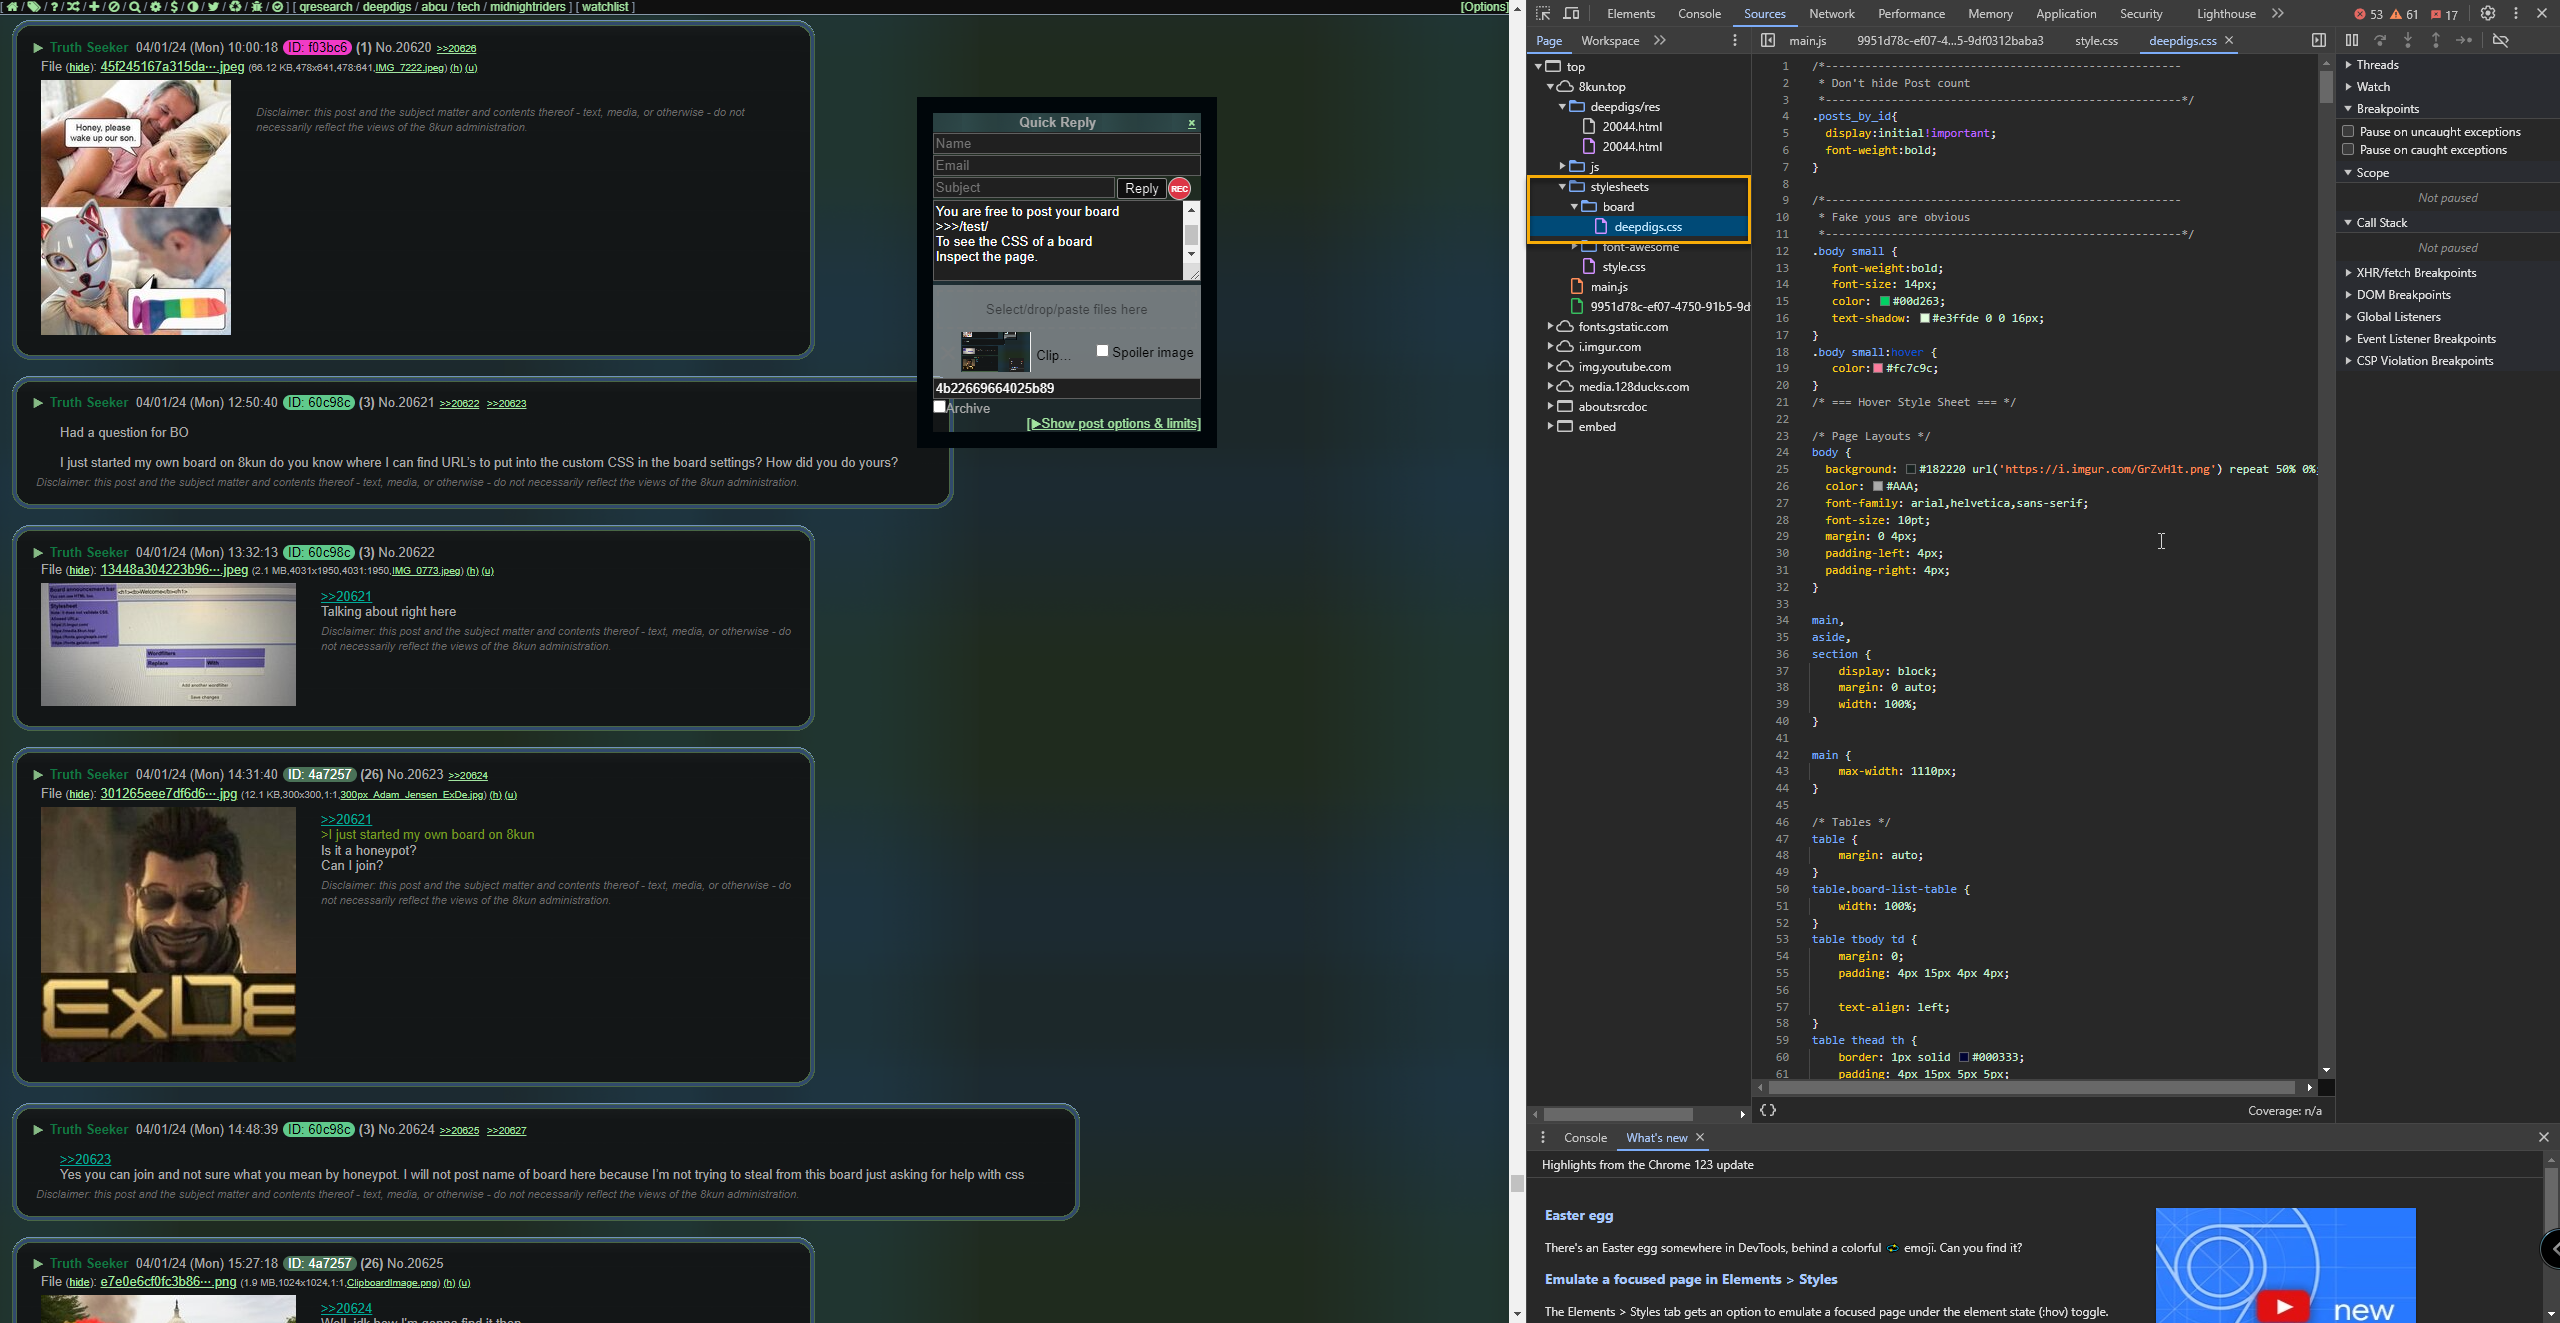Screen dimensions: 2560x1323
Task: Open the 45f245167a315da jpeg file link
Action: 172,66
